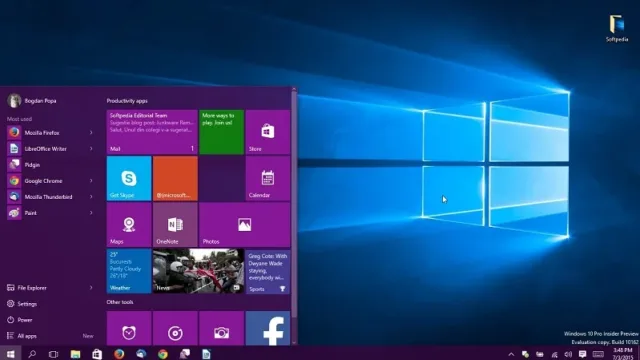640x360 pixels.
Task: Open the Groove Music tile
Action: point(175,329)
